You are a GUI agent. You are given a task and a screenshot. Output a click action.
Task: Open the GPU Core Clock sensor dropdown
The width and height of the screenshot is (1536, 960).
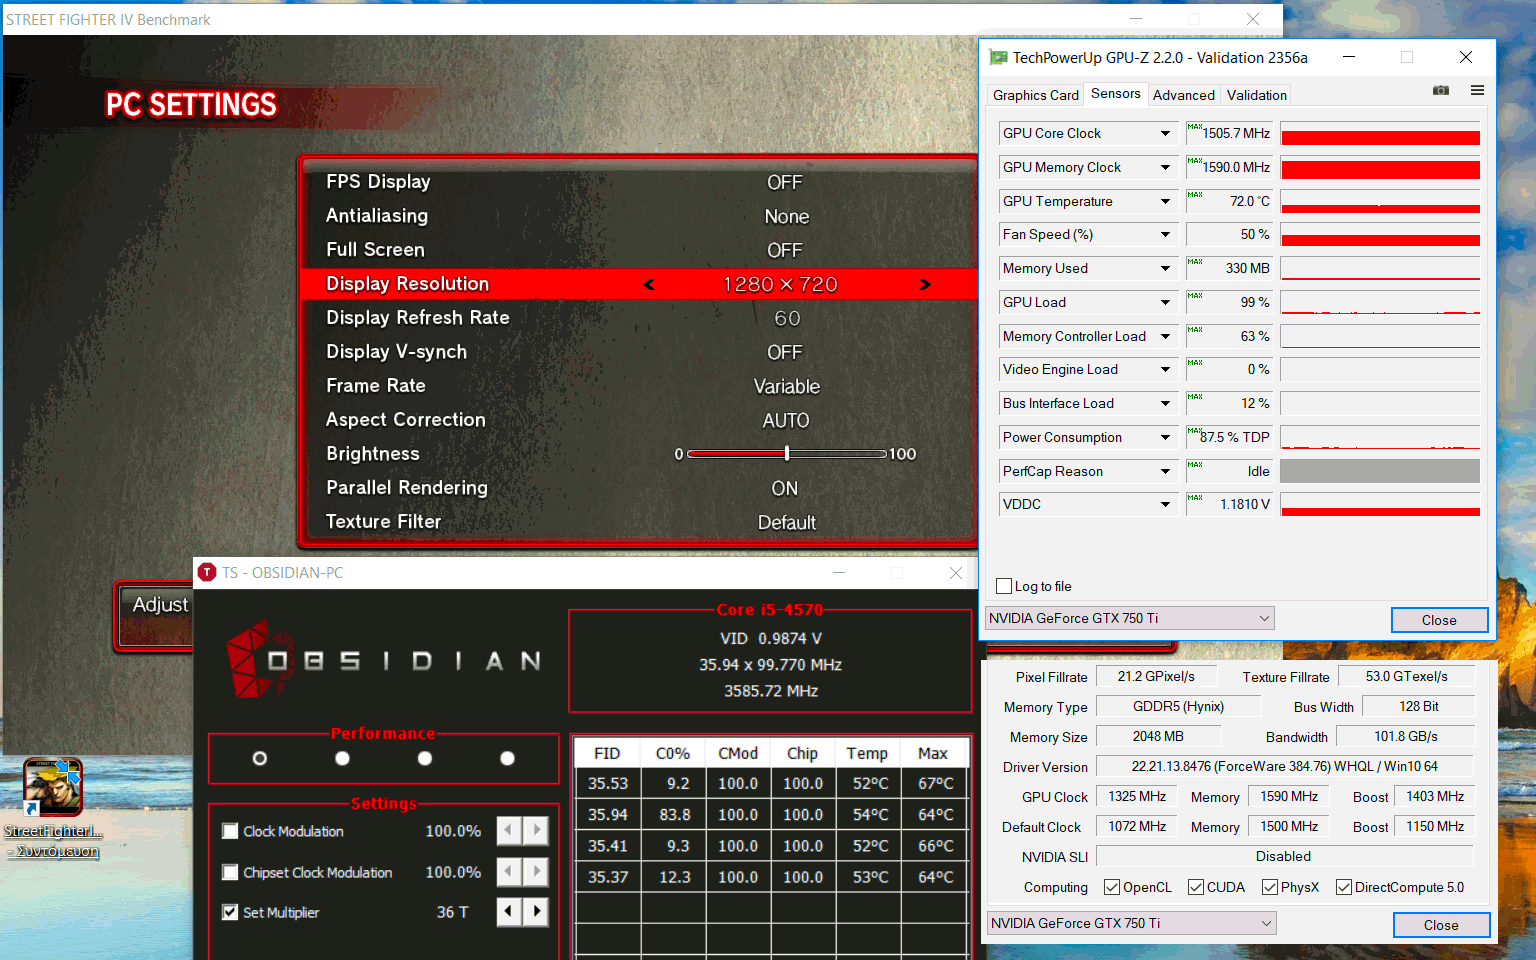tap(1165, 134)
